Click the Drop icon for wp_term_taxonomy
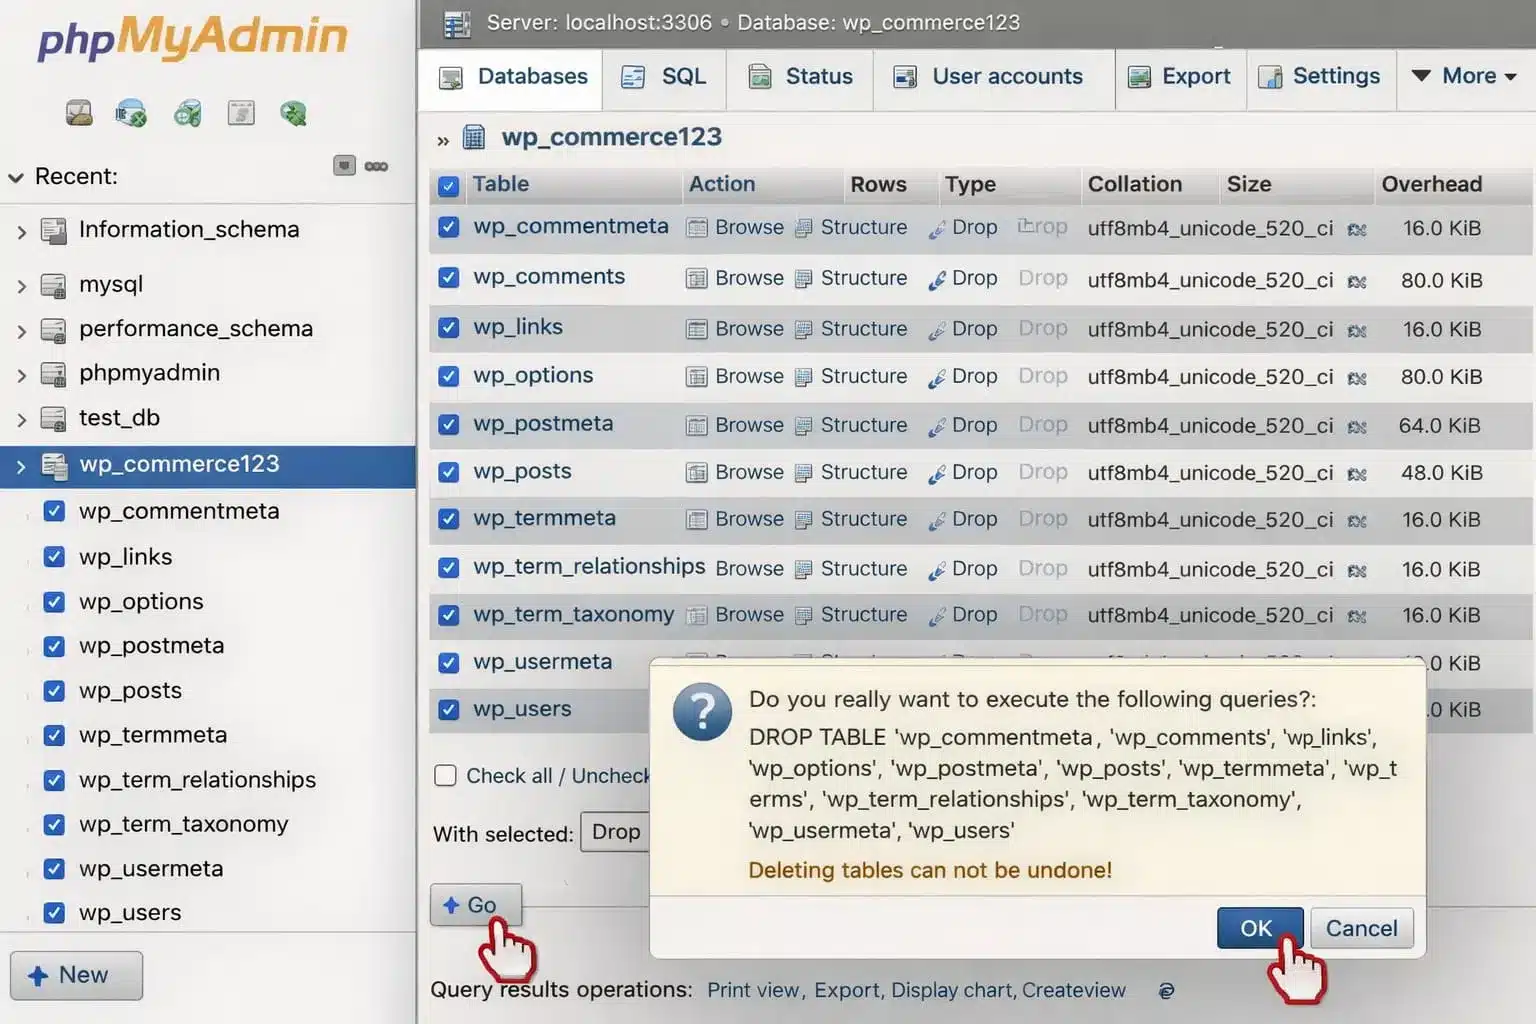This screenshot has width=1536, height=1024. (936, 616)
